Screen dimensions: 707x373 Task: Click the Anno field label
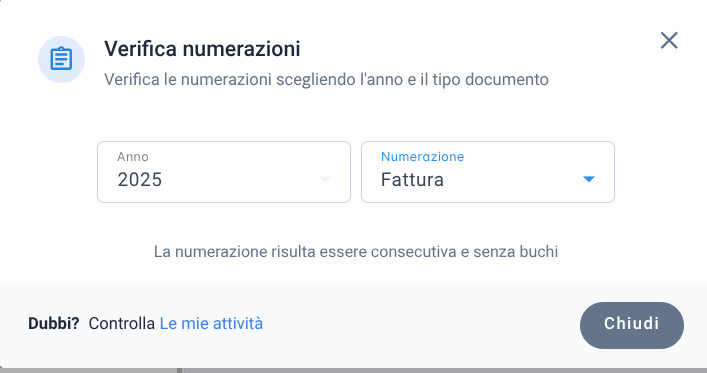[133, 157]
